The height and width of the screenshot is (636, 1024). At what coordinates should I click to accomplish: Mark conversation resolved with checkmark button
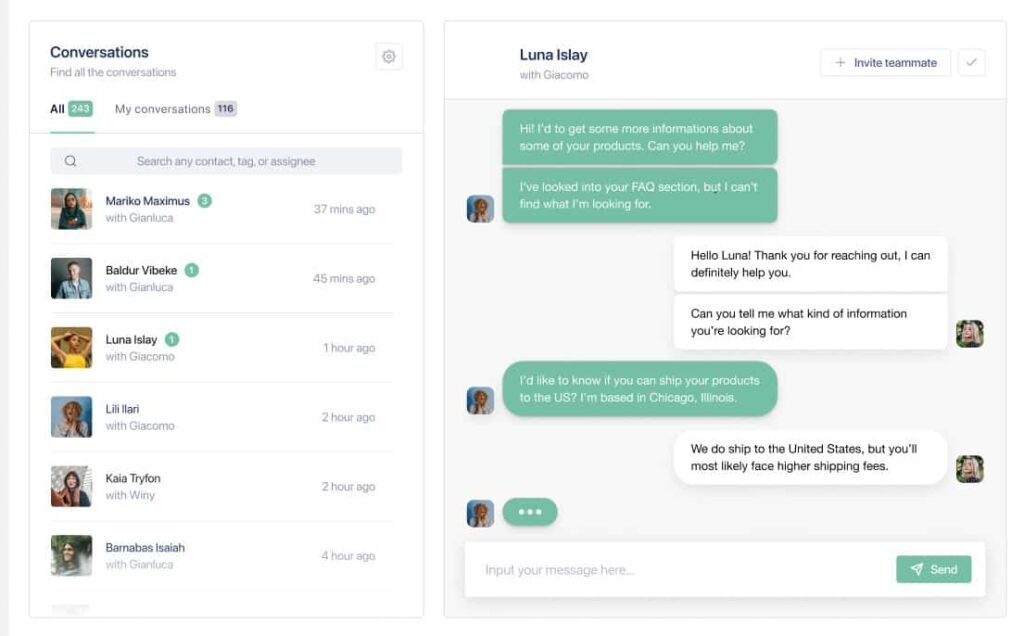pos(971,62)
